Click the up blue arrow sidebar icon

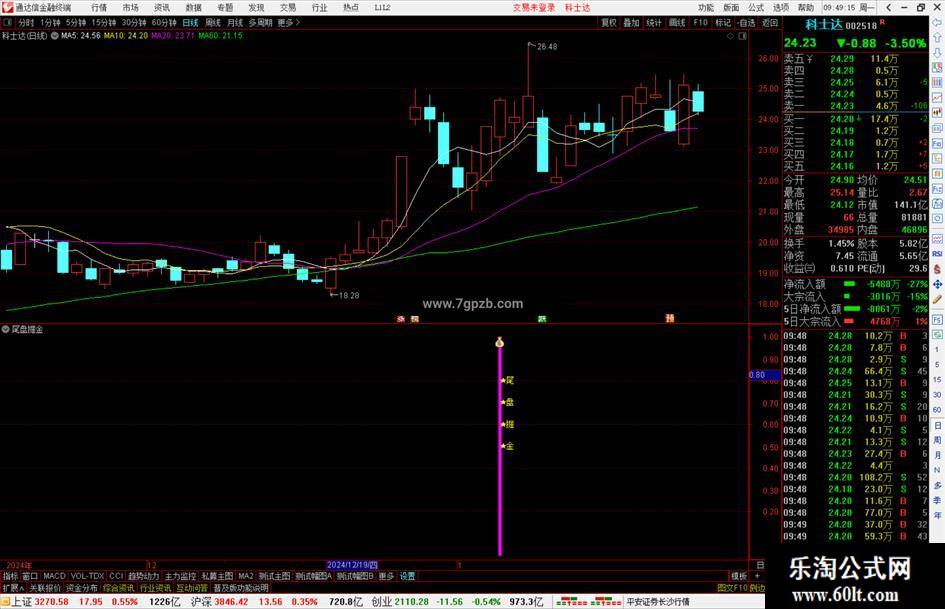point(937,37)
